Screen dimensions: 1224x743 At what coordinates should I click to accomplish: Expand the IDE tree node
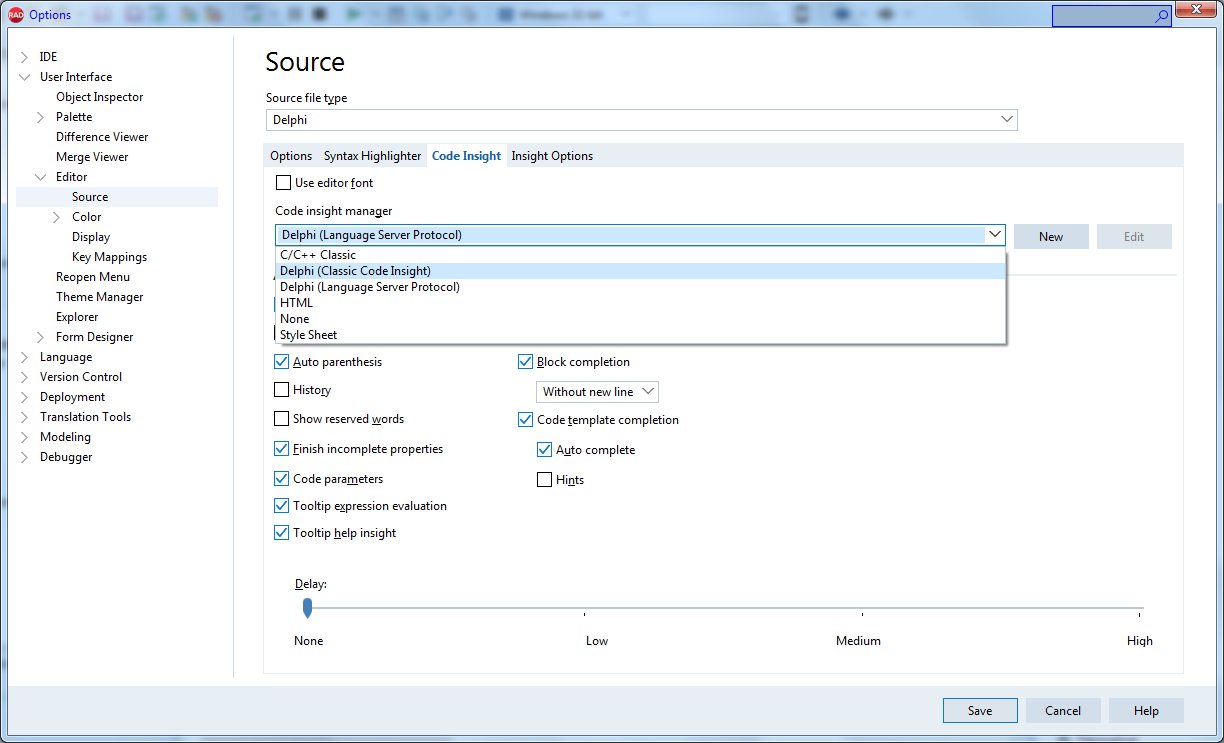coord(25,57)
